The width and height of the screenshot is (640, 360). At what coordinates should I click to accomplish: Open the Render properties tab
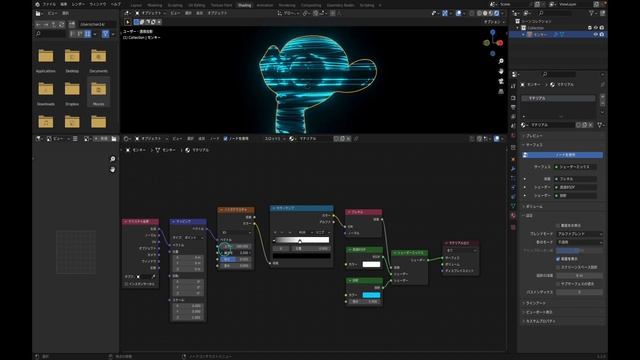(x=513, y=98)
